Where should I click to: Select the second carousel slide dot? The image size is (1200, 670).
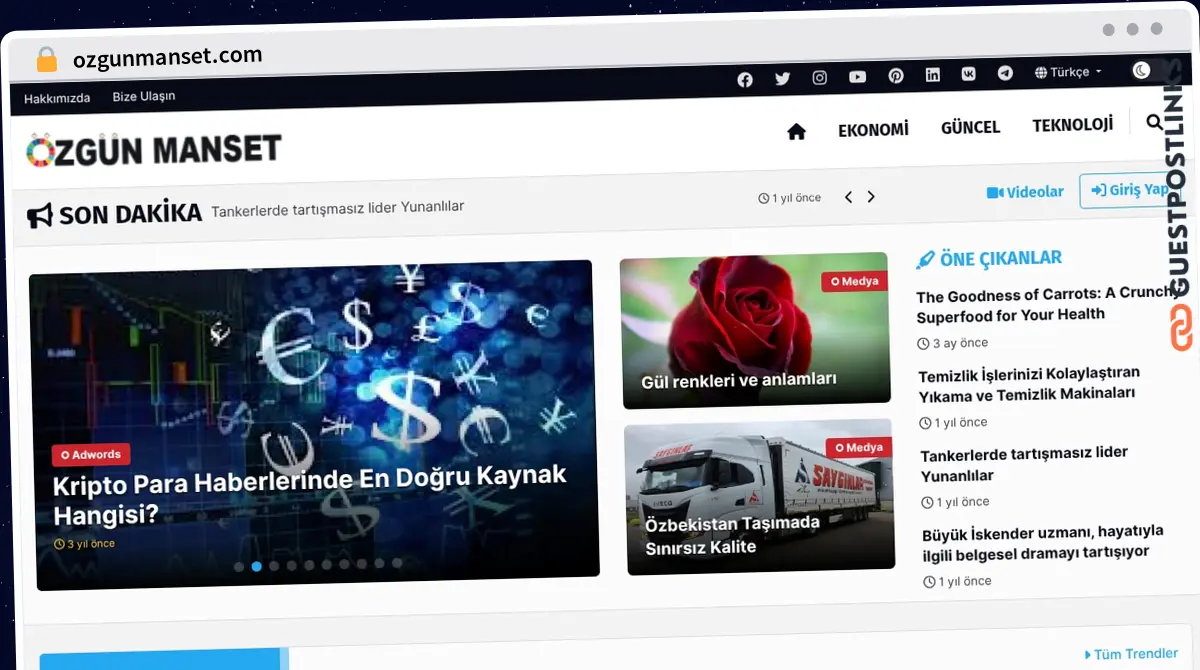tap(257, 566)
